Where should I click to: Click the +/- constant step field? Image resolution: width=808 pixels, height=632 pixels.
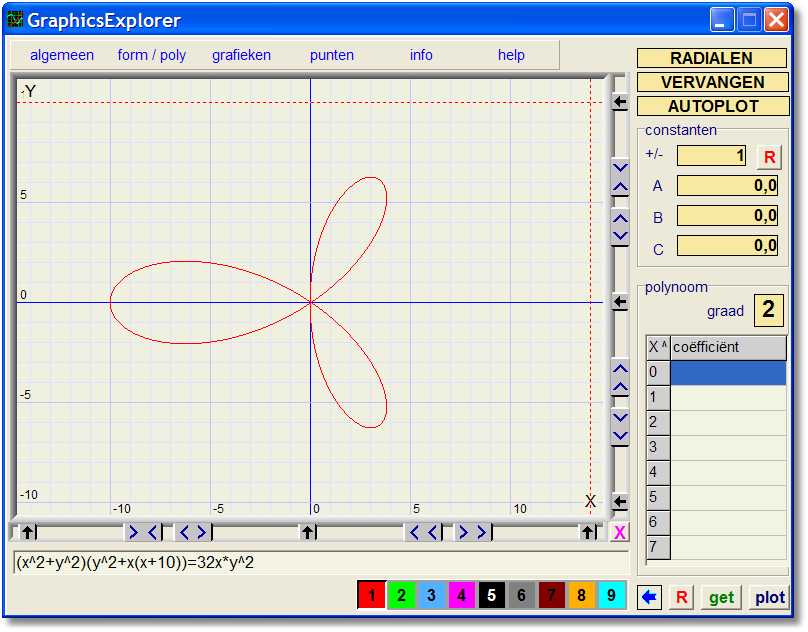point(711,156)
